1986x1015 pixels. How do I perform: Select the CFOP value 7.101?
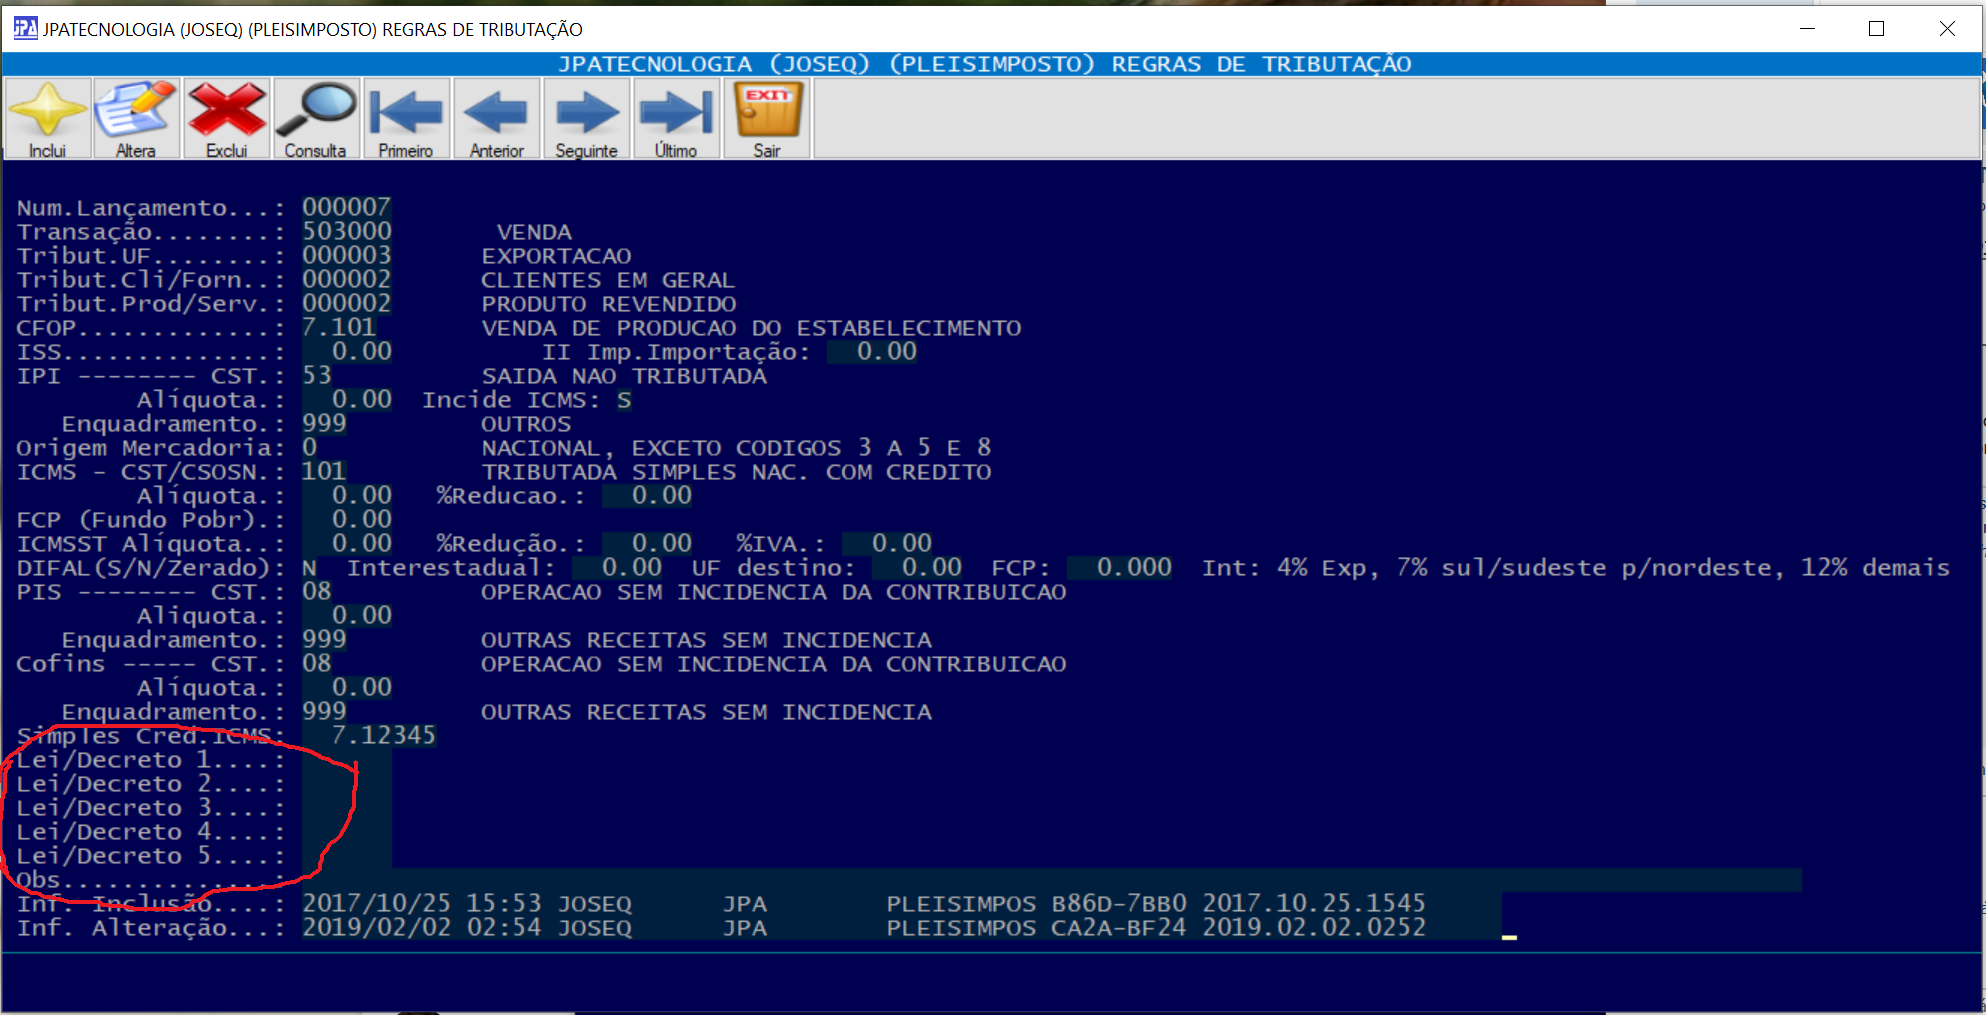click(x=339, y=327)
